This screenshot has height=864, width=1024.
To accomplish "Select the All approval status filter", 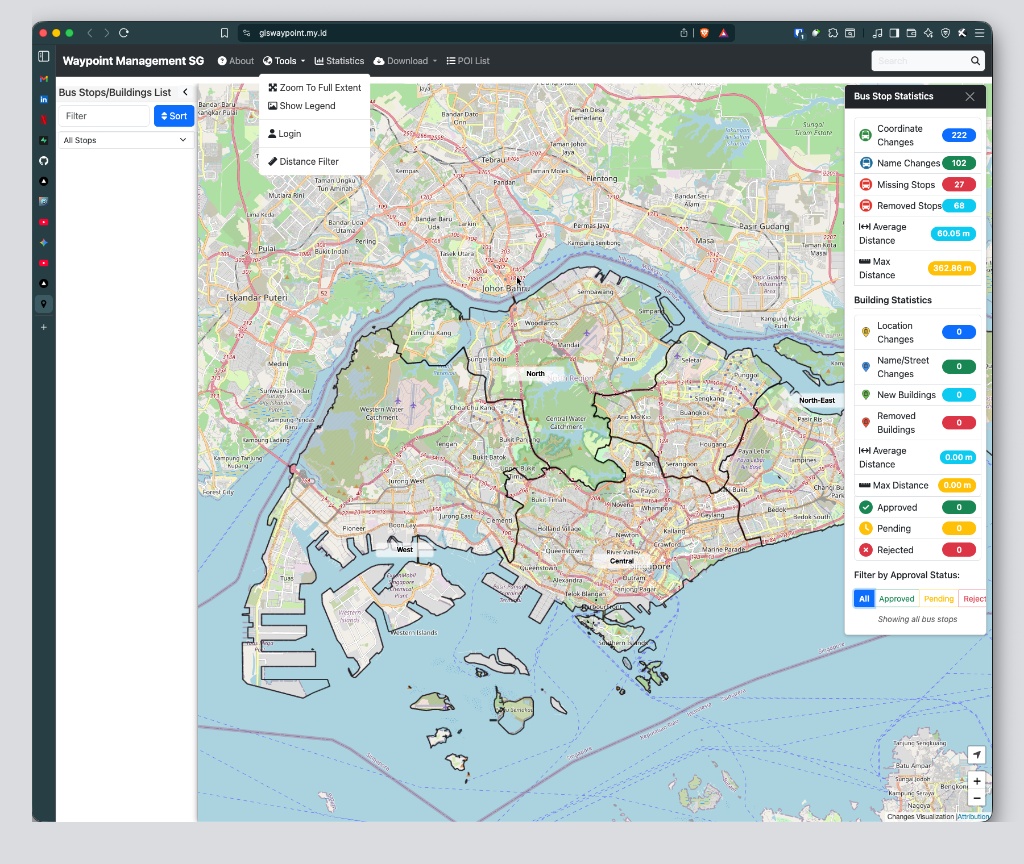I will (864, 599).
